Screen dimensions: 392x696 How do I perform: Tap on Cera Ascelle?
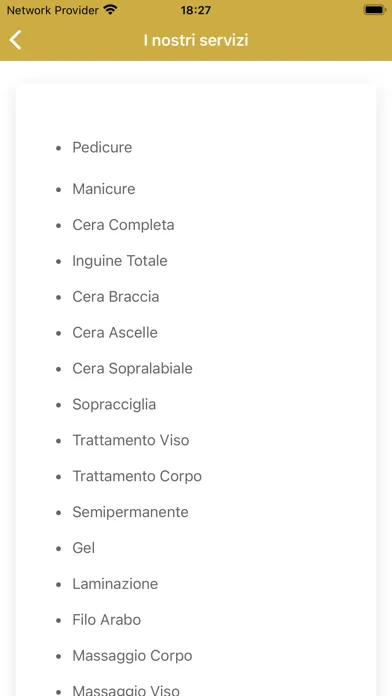(x=115, y=332)
